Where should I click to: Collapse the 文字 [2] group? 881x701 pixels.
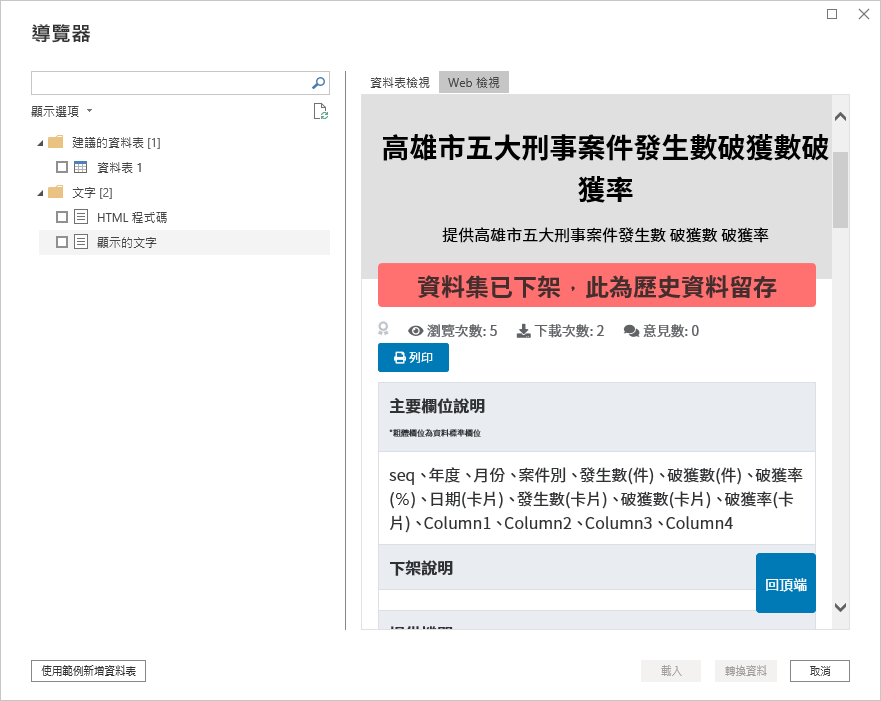point(40,193)
